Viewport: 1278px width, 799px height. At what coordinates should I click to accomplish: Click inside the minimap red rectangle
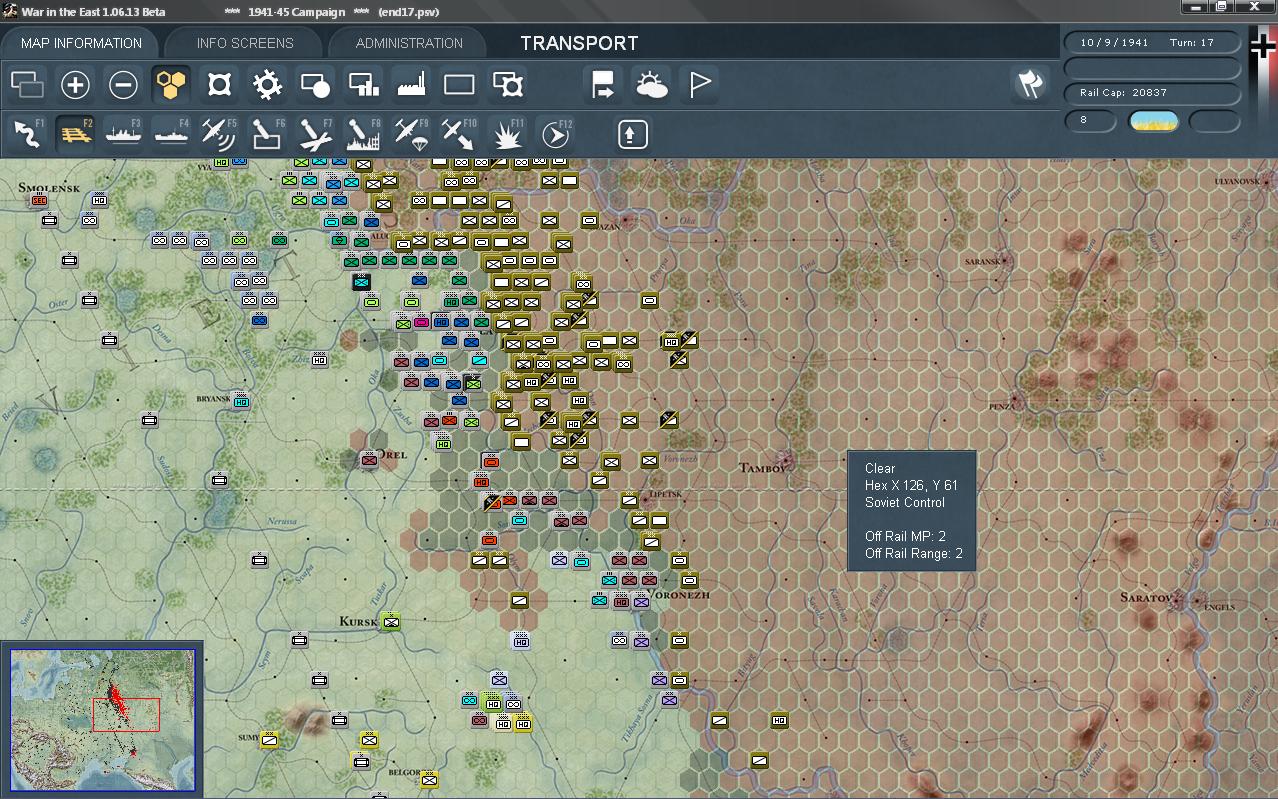coord(126,715)
